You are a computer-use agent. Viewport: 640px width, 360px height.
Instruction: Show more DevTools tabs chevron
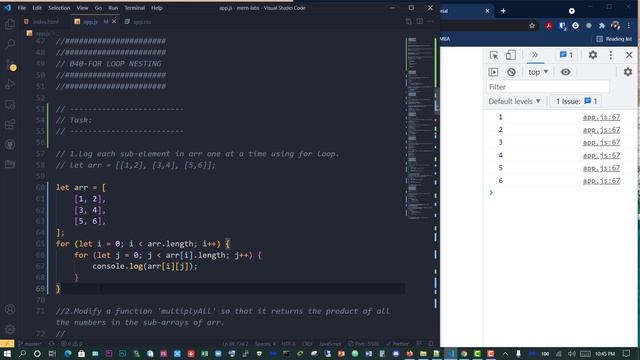[535, 55]
